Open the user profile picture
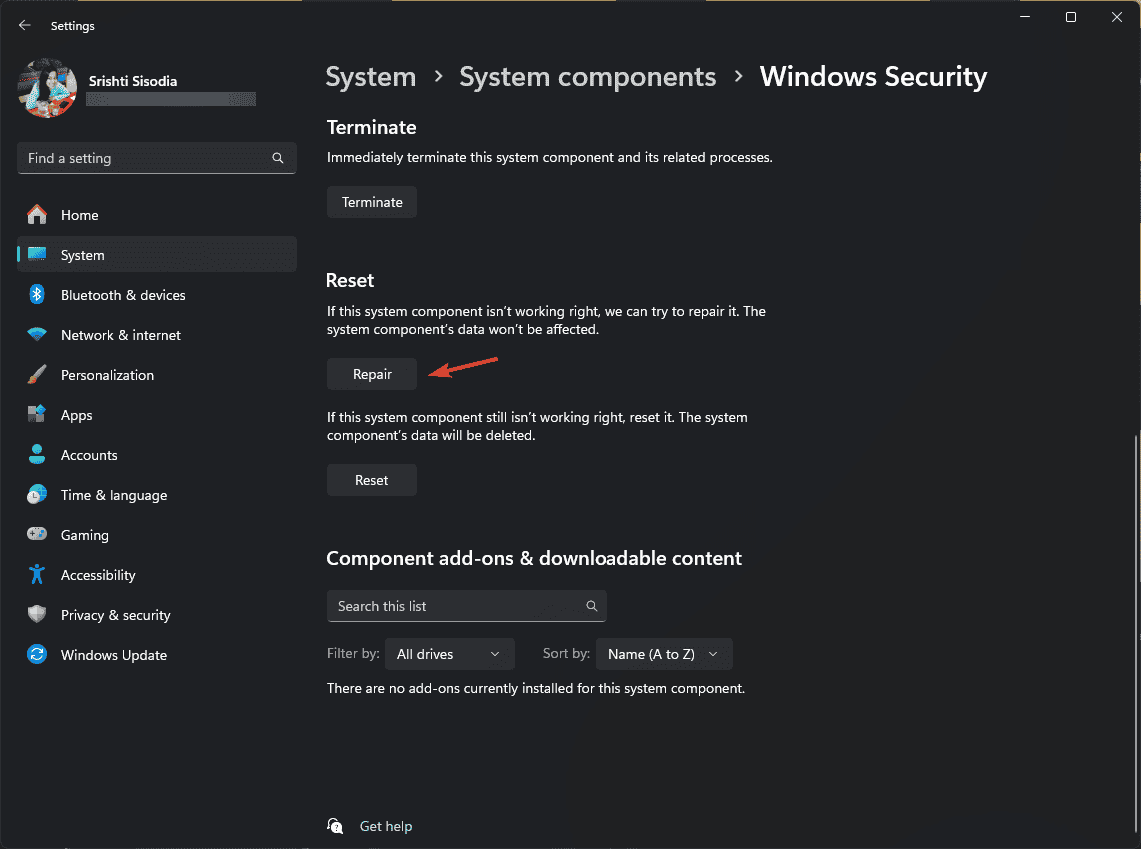 pyautogui.click(x=47, y=88)
